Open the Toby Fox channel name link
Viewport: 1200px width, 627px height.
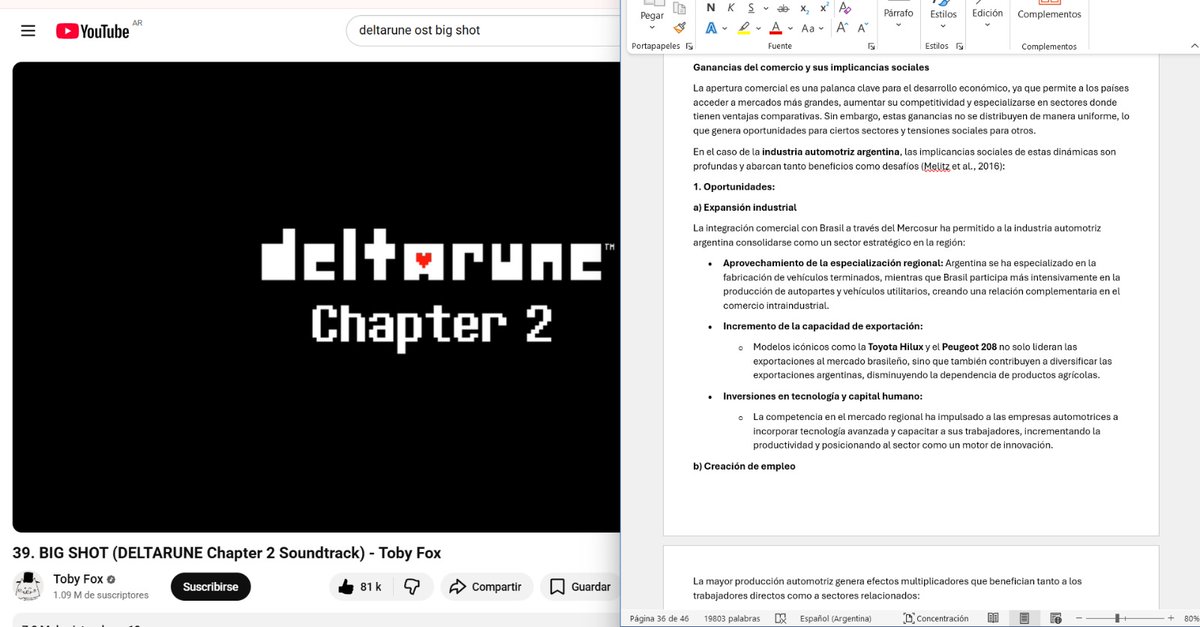click(x=80, y=579)
